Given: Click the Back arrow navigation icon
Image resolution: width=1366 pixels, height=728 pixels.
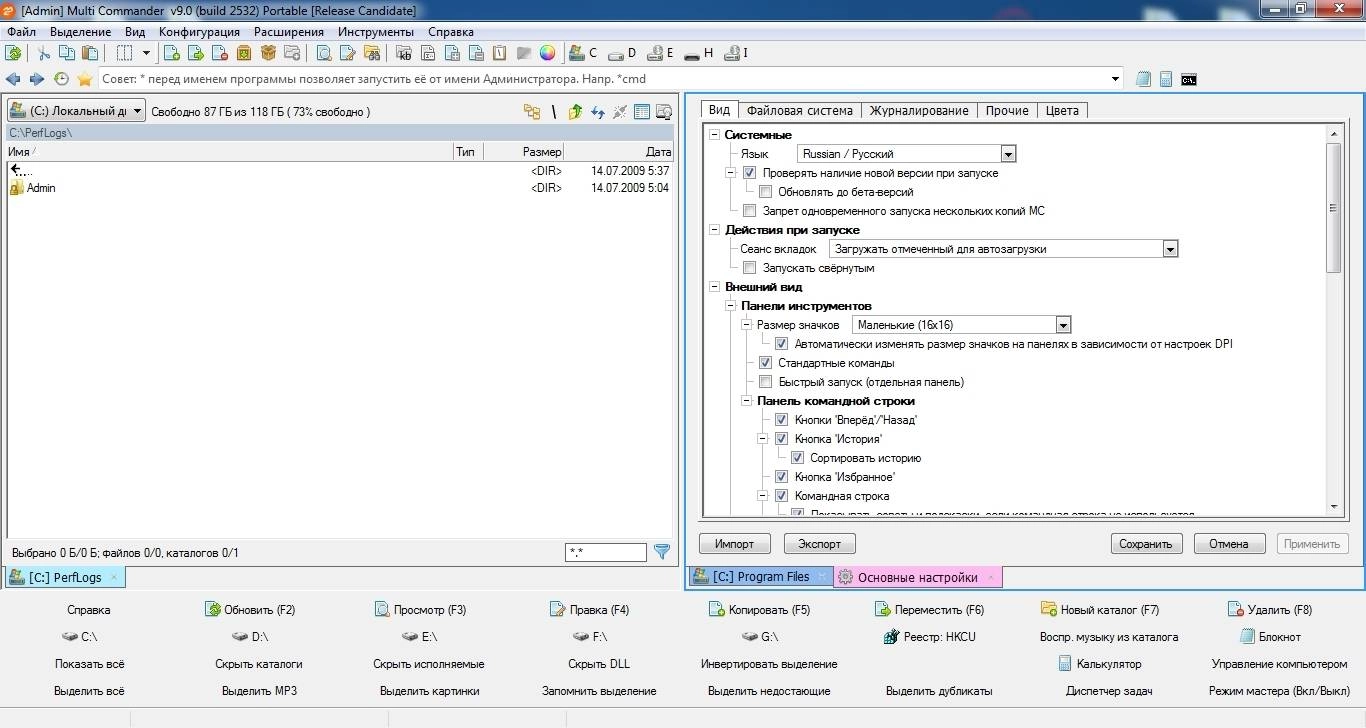Looking at the screenshot, I should [x=13, y=79].
